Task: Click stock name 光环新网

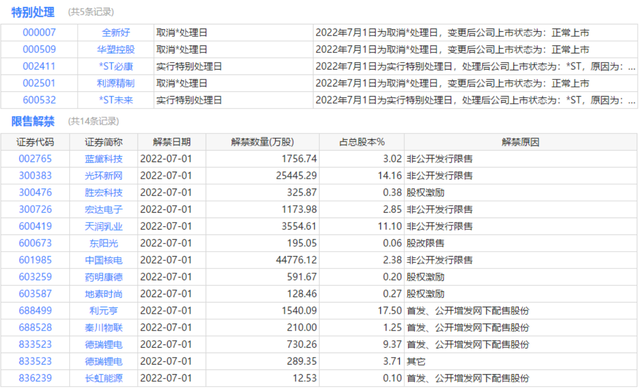Action: coord(104,176)
